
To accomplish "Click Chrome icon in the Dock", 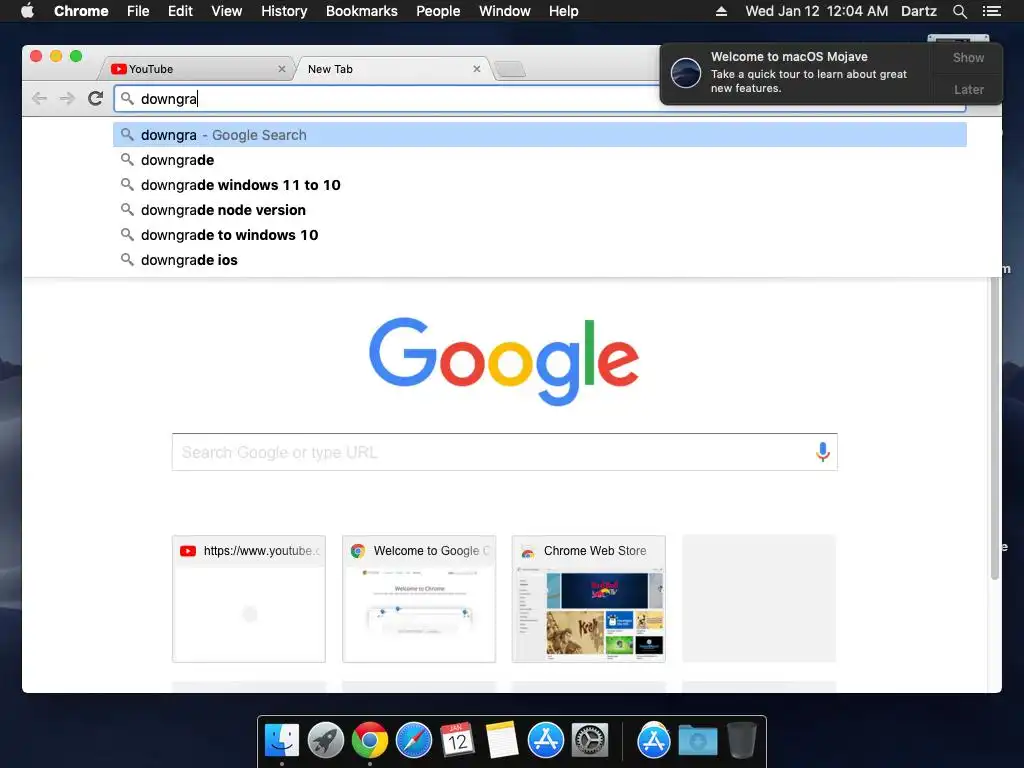I will [x=370, y=741].
